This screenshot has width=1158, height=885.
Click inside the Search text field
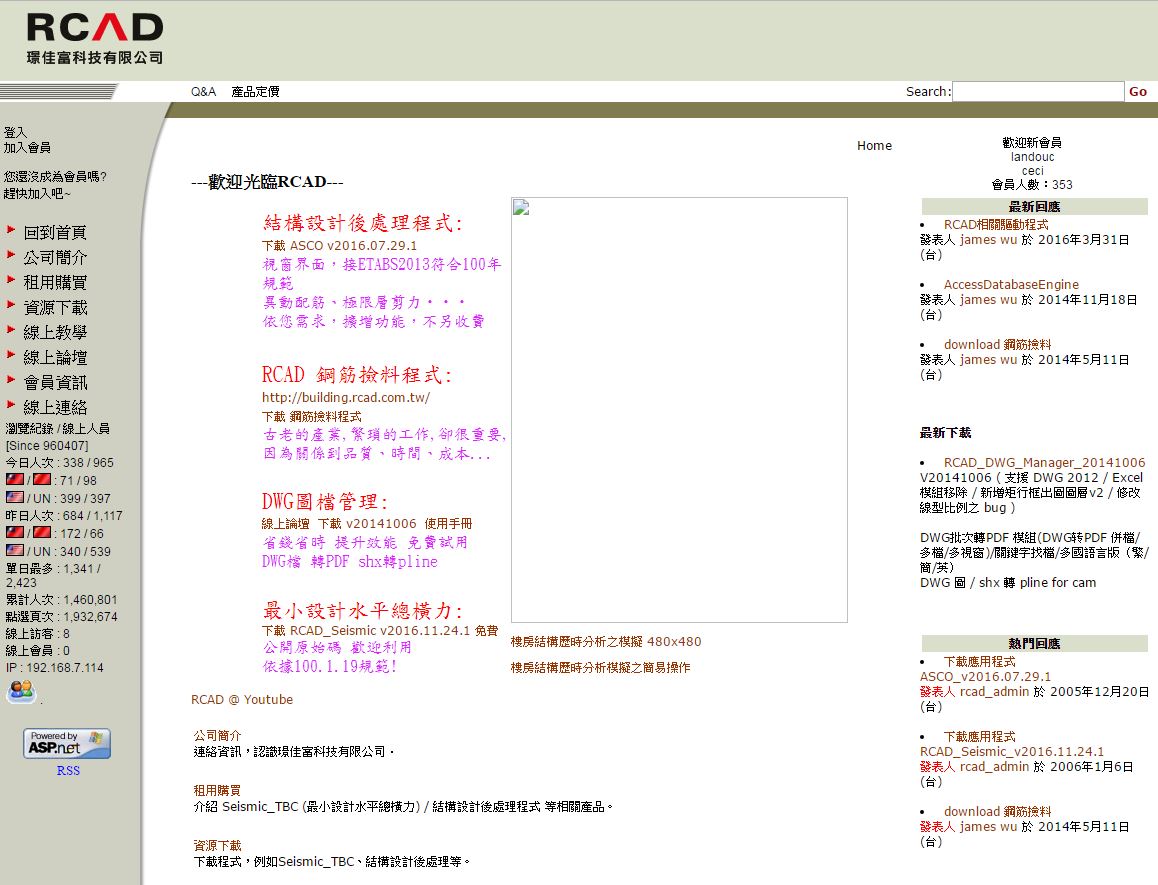click(x=1037, y=91)
